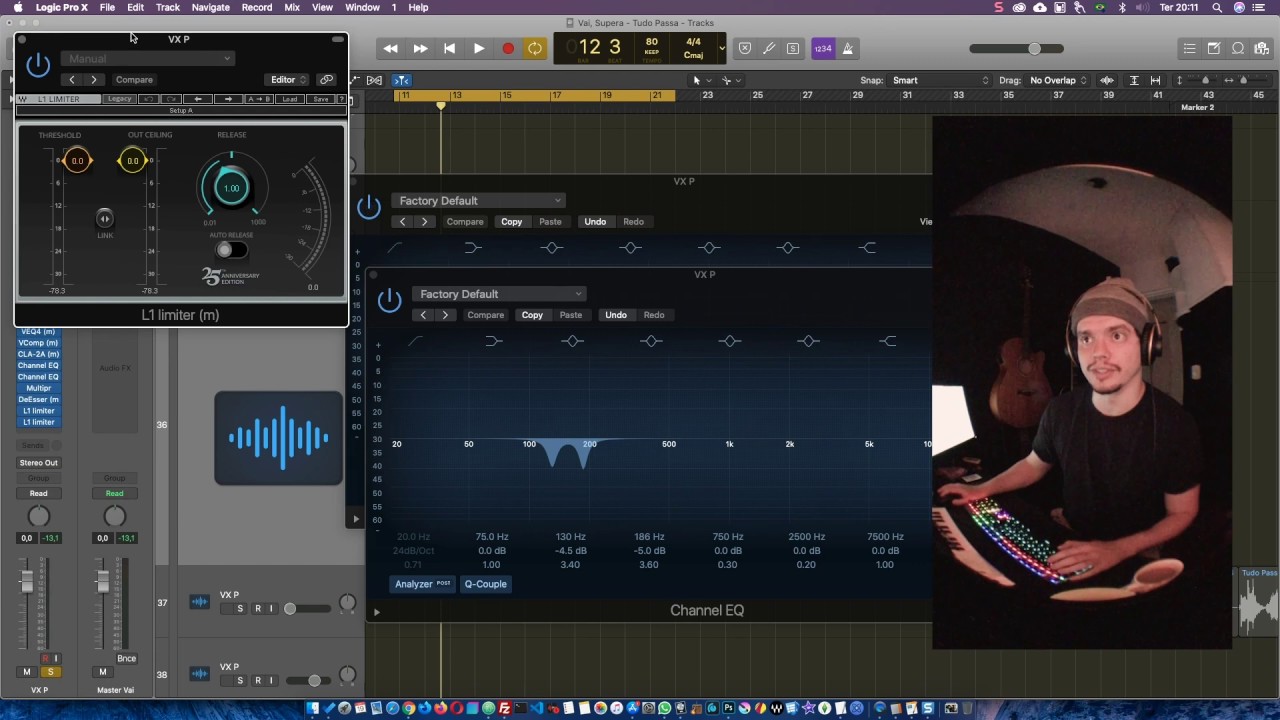The height and width of the screenshot is (720, 1280).
Task: Click the 130 Hz parametric band icon
Action: point(572,341)
